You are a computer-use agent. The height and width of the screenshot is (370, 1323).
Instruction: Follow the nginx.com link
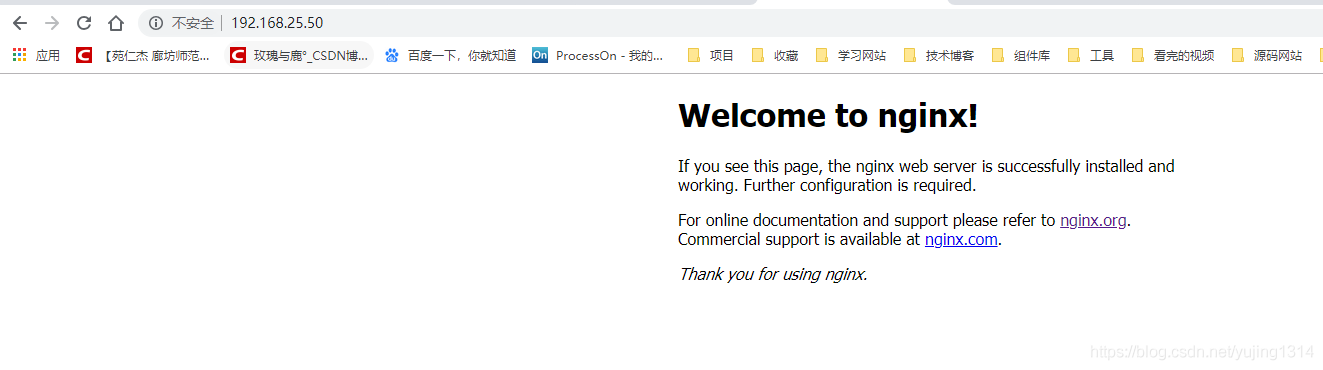[961, 240]
